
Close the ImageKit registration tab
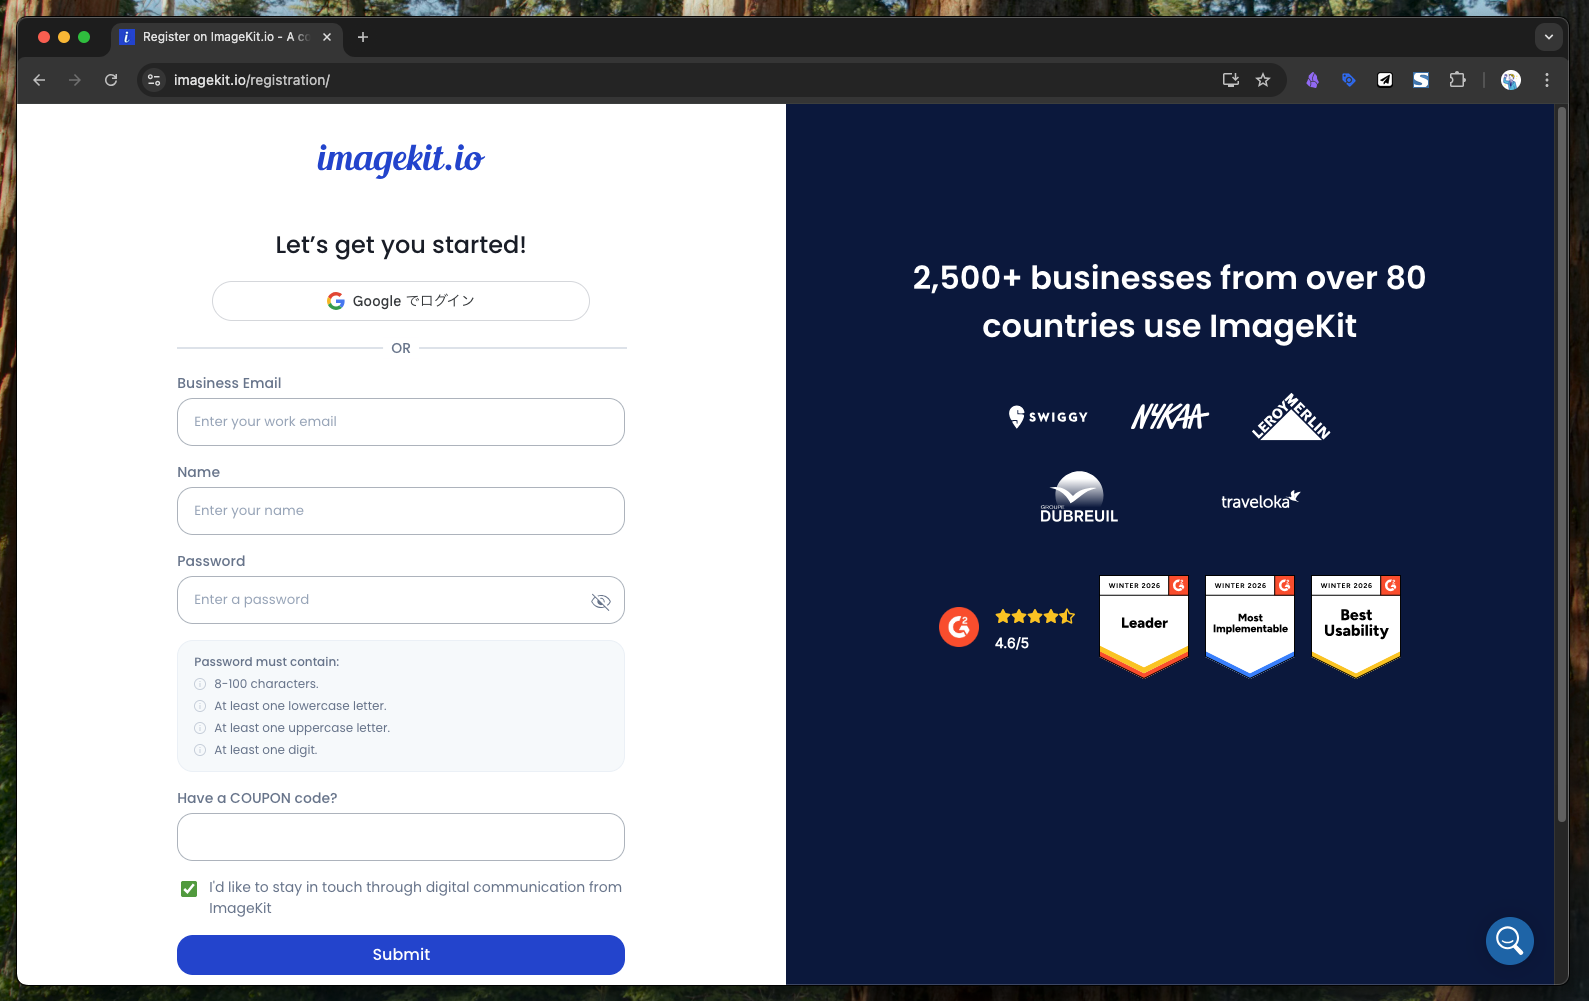tap(327, 37)
